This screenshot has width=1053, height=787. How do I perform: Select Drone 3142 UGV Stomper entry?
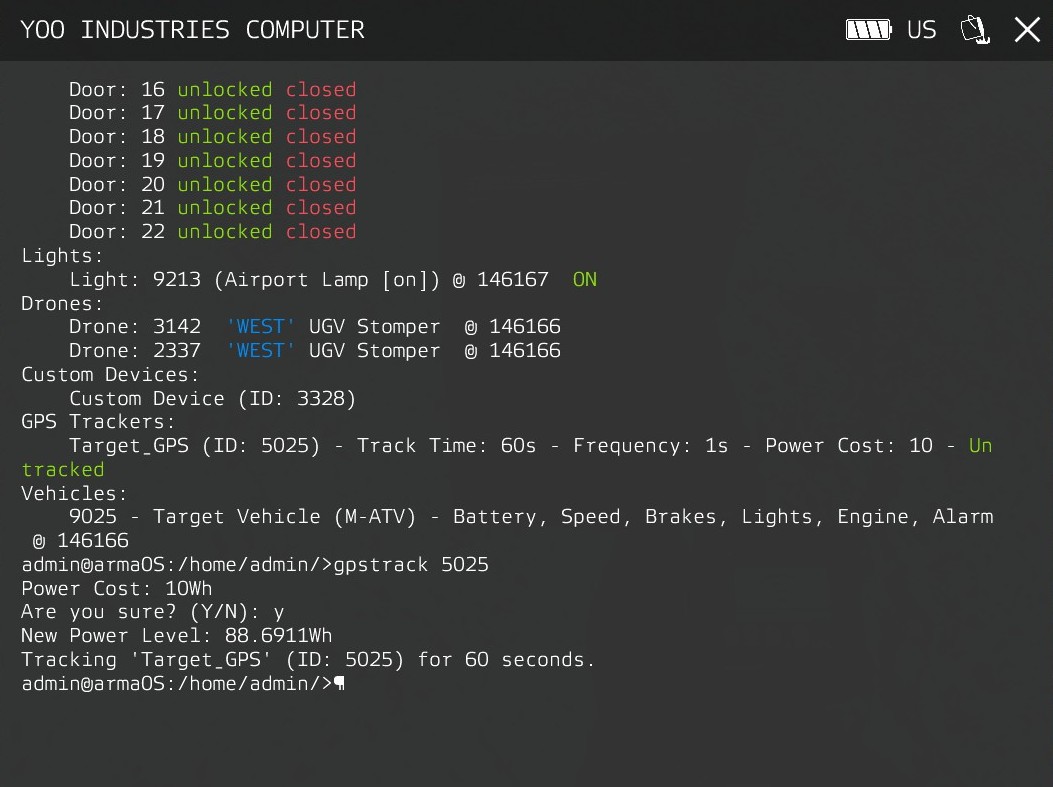314,327
